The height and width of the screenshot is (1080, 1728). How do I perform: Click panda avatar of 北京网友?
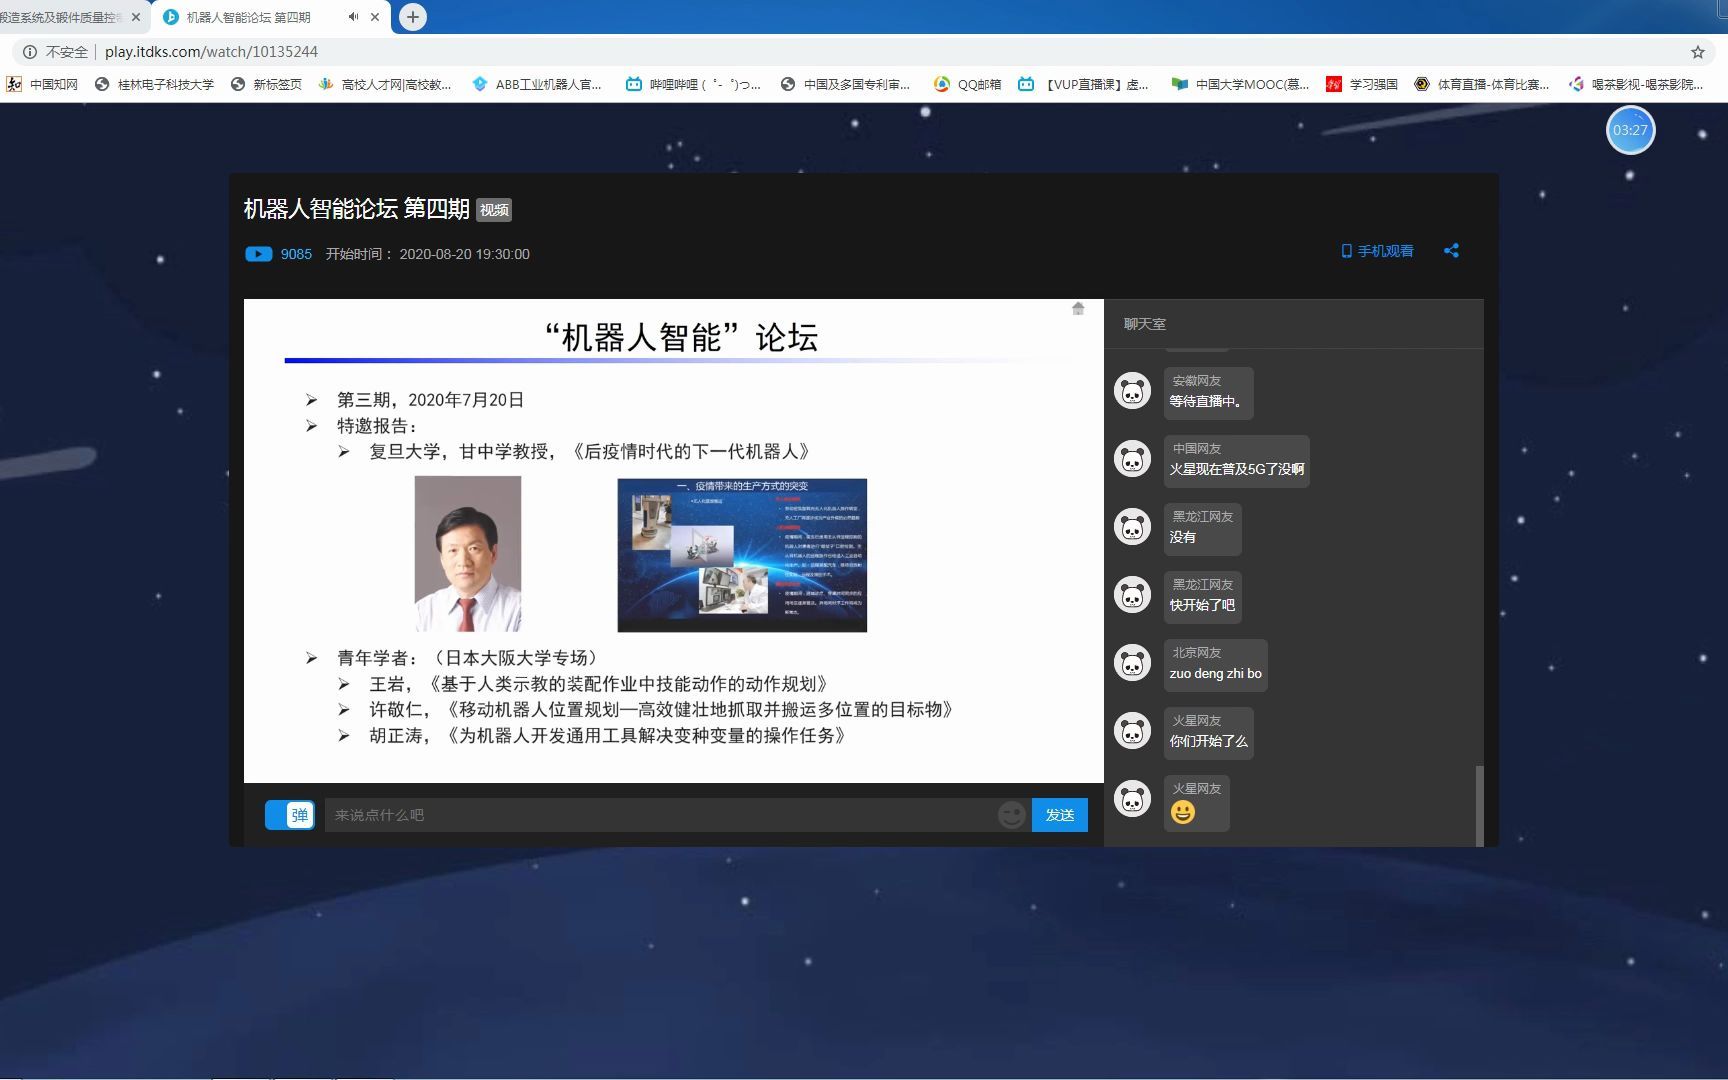pos(1132,663)
